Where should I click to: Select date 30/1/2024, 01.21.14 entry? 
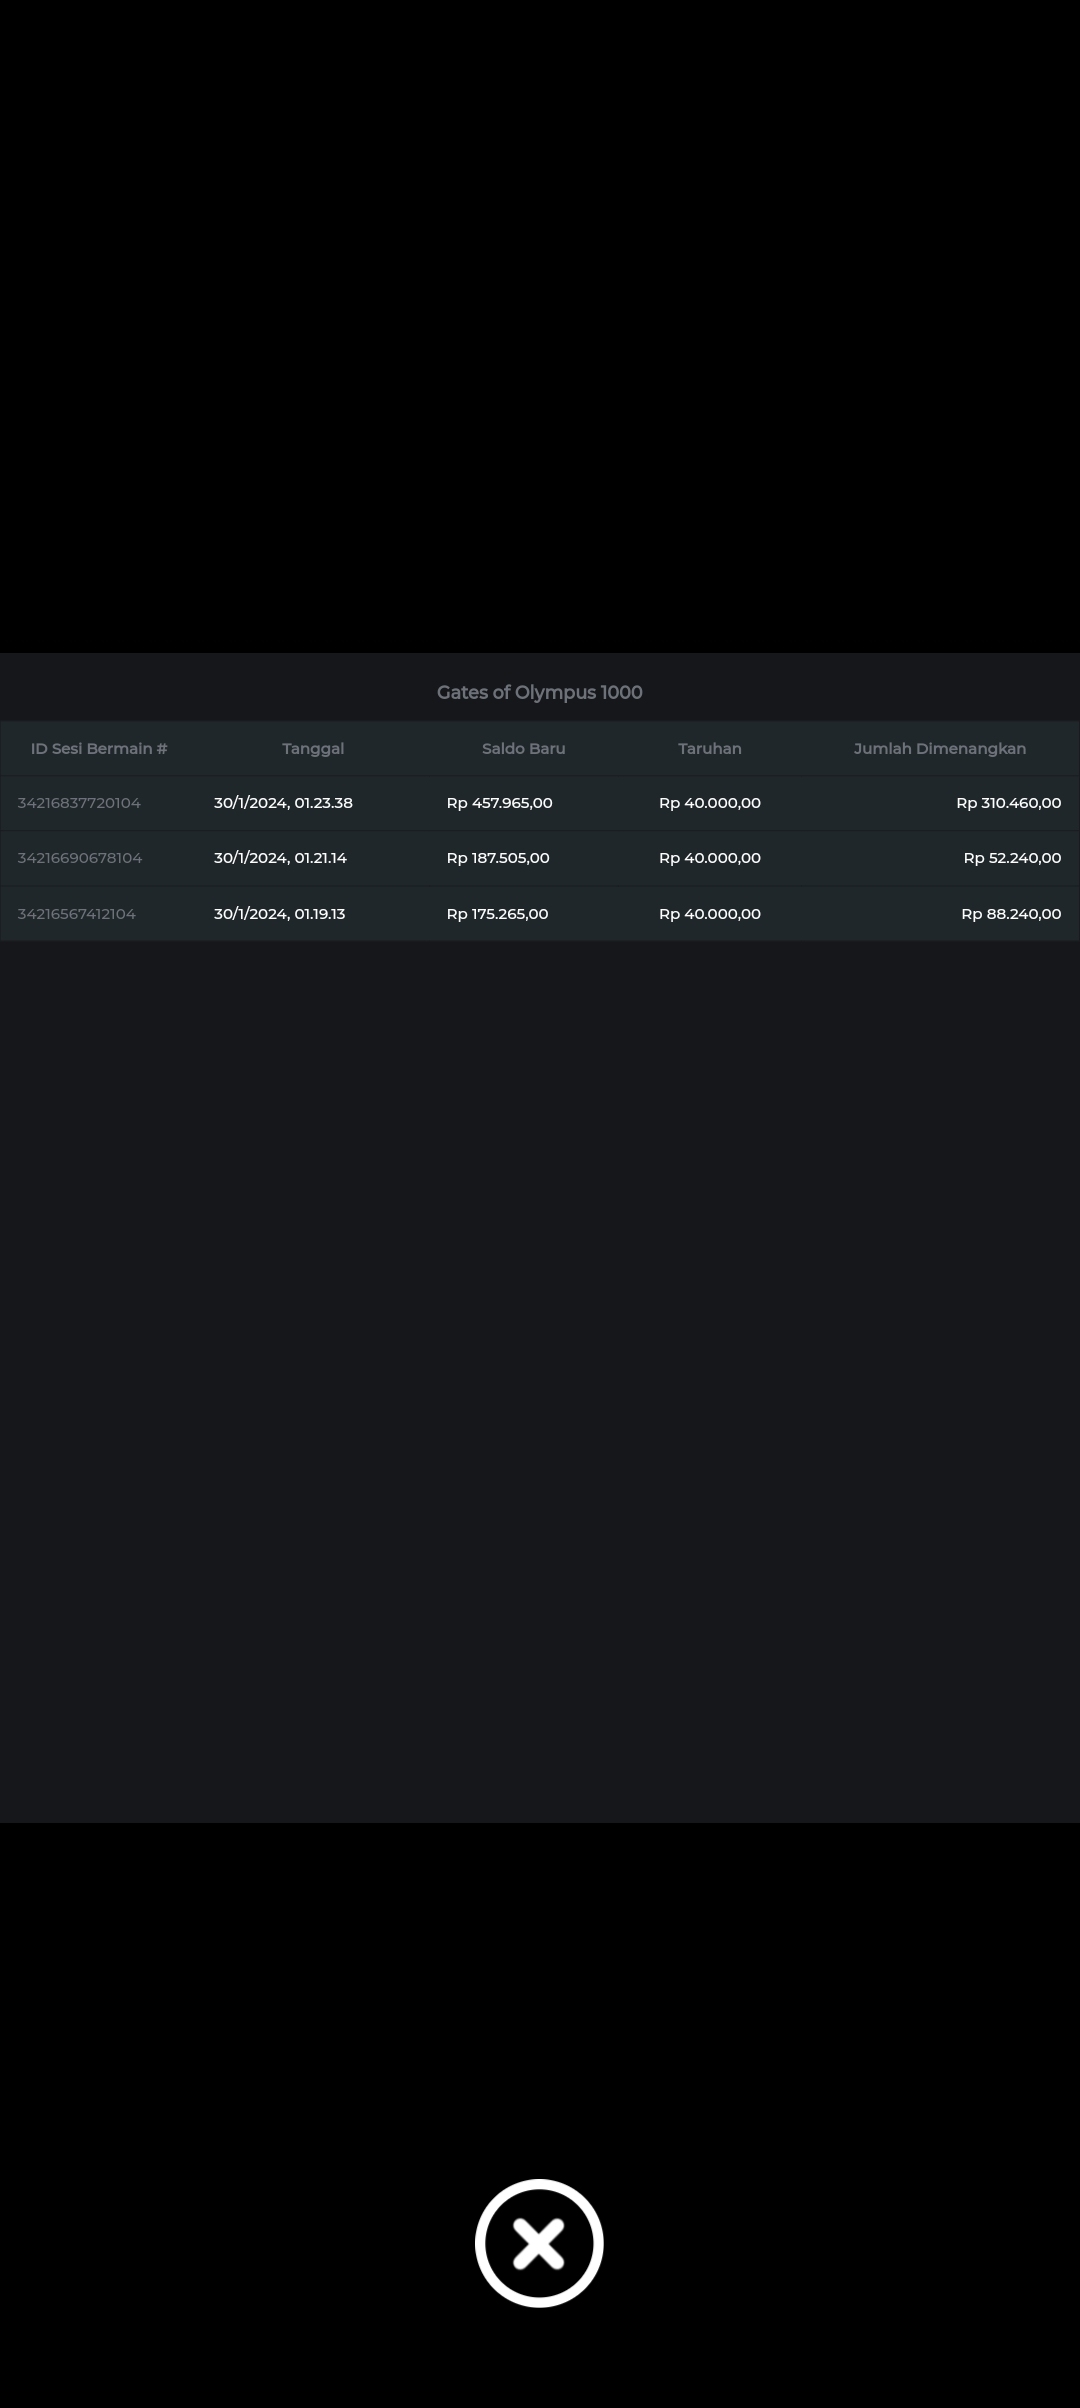click(x=280, y=858)
